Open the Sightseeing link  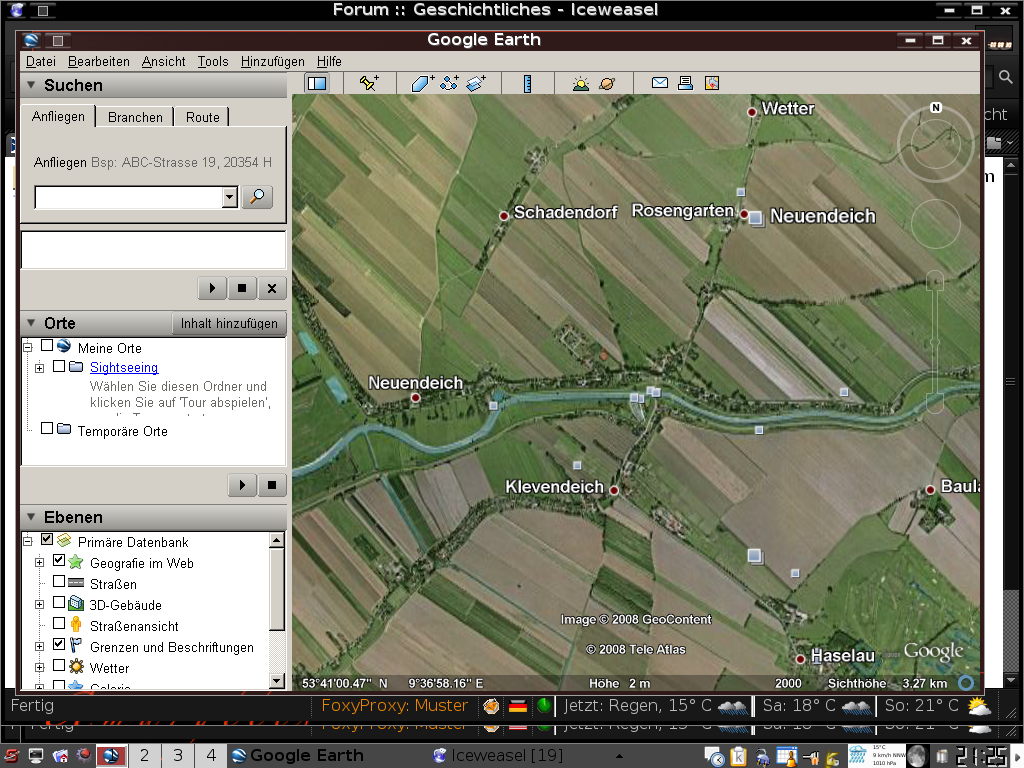[124, 368]
